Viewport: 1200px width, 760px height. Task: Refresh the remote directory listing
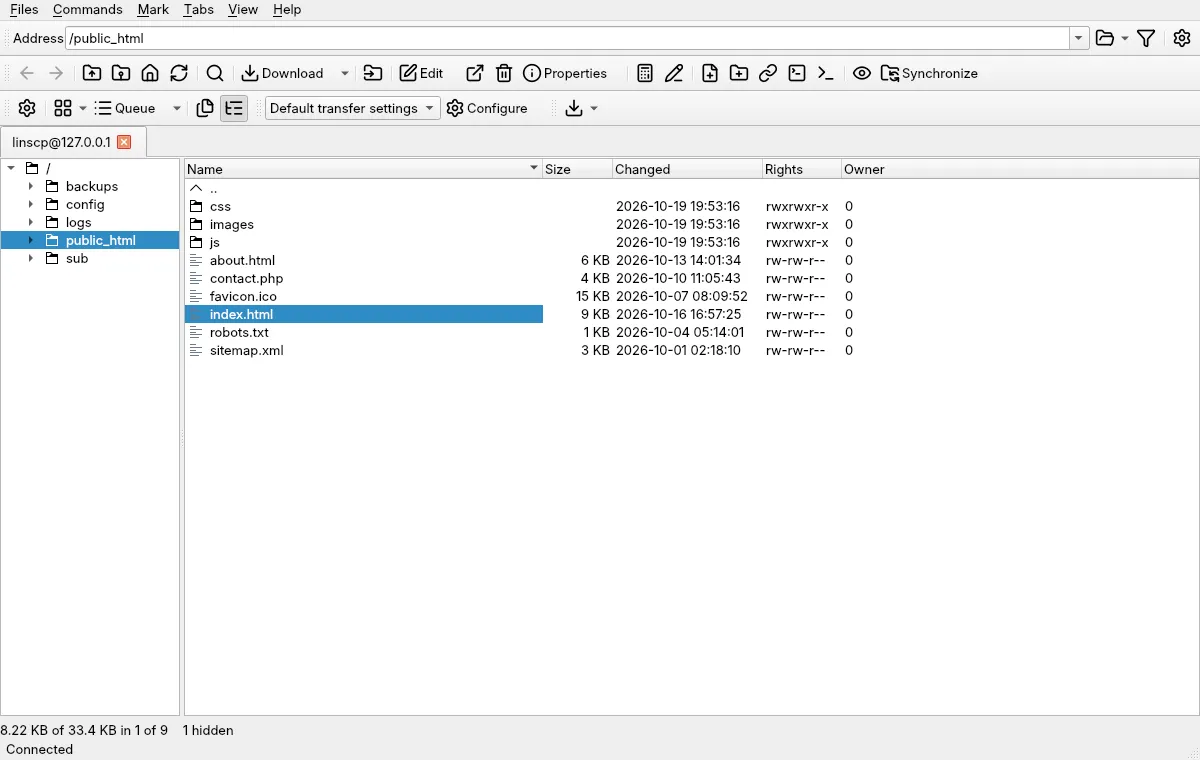click(179, 73)
